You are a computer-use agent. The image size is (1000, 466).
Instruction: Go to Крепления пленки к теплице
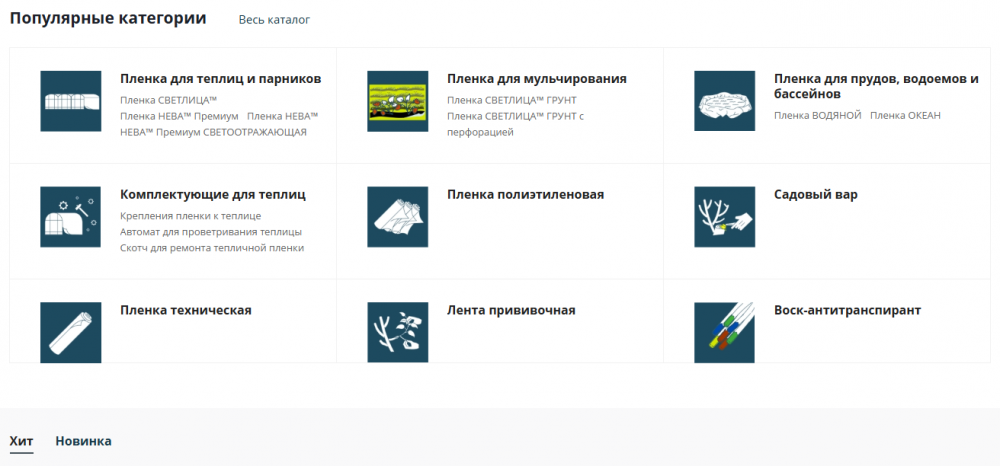pos(190,216)
